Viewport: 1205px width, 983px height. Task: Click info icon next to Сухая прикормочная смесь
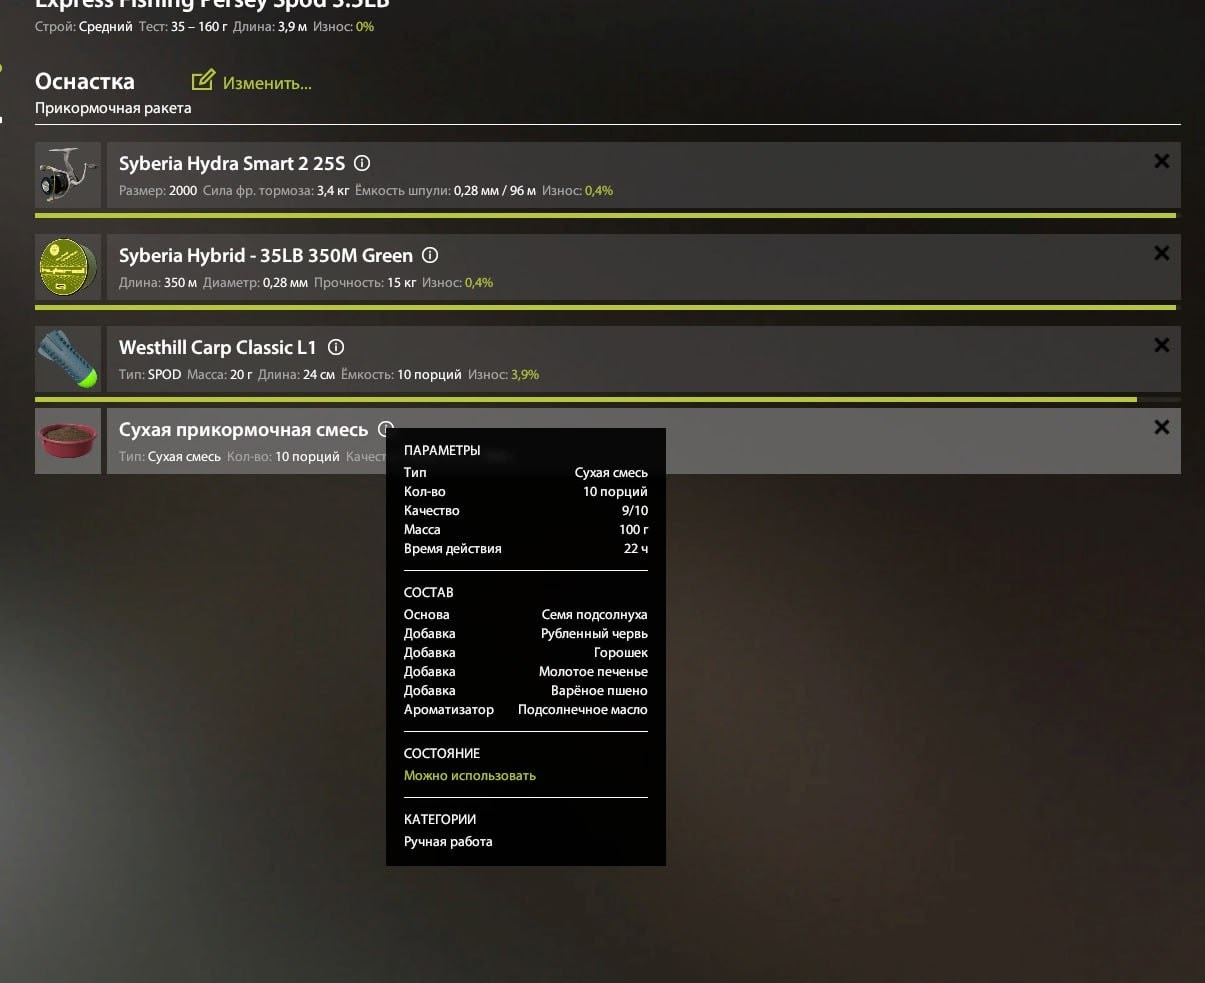tap(385, 429)
